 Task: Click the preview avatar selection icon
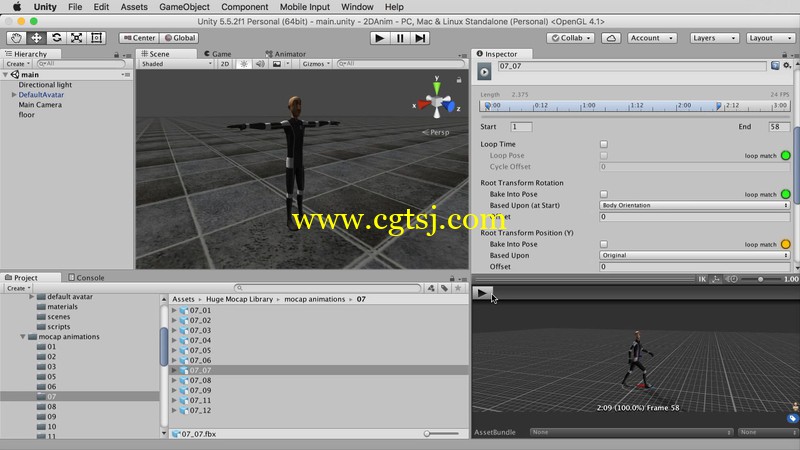coord(795,407)
